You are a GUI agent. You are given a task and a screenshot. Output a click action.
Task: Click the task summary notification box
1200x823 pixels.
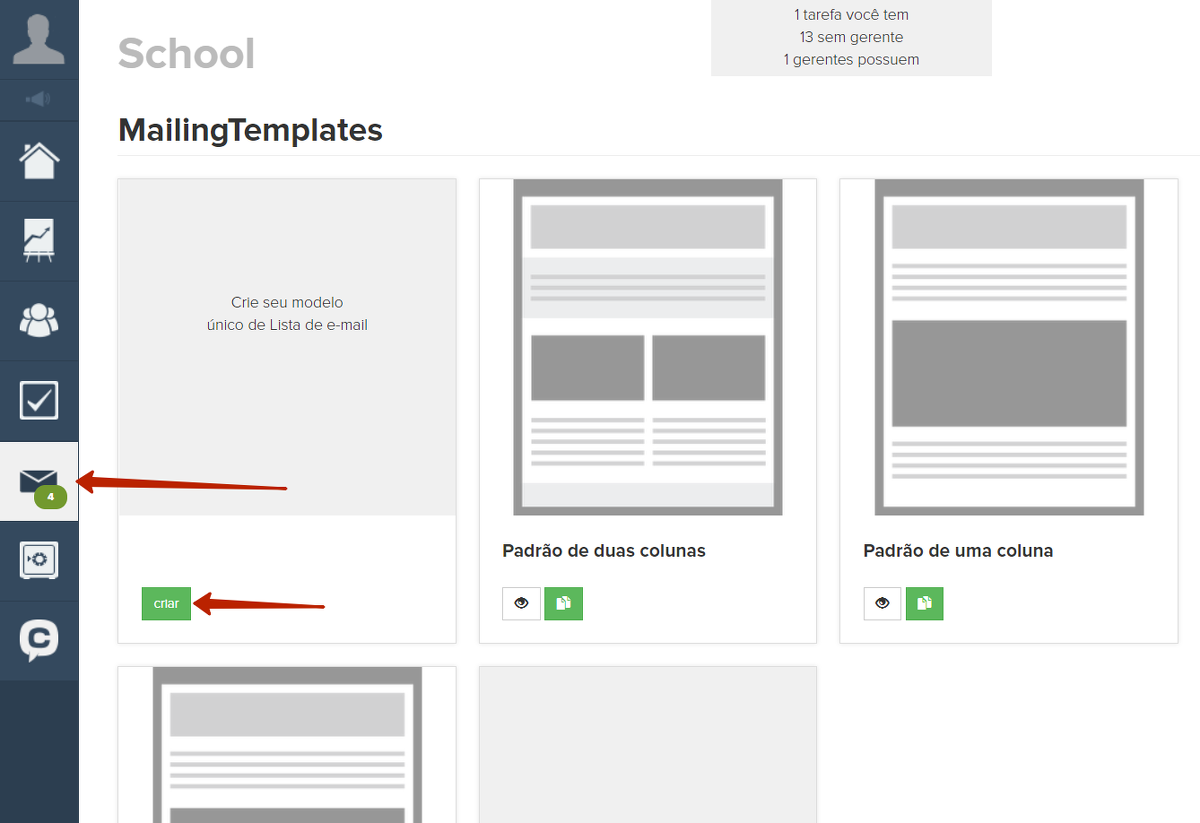click(x=851, y=38)
